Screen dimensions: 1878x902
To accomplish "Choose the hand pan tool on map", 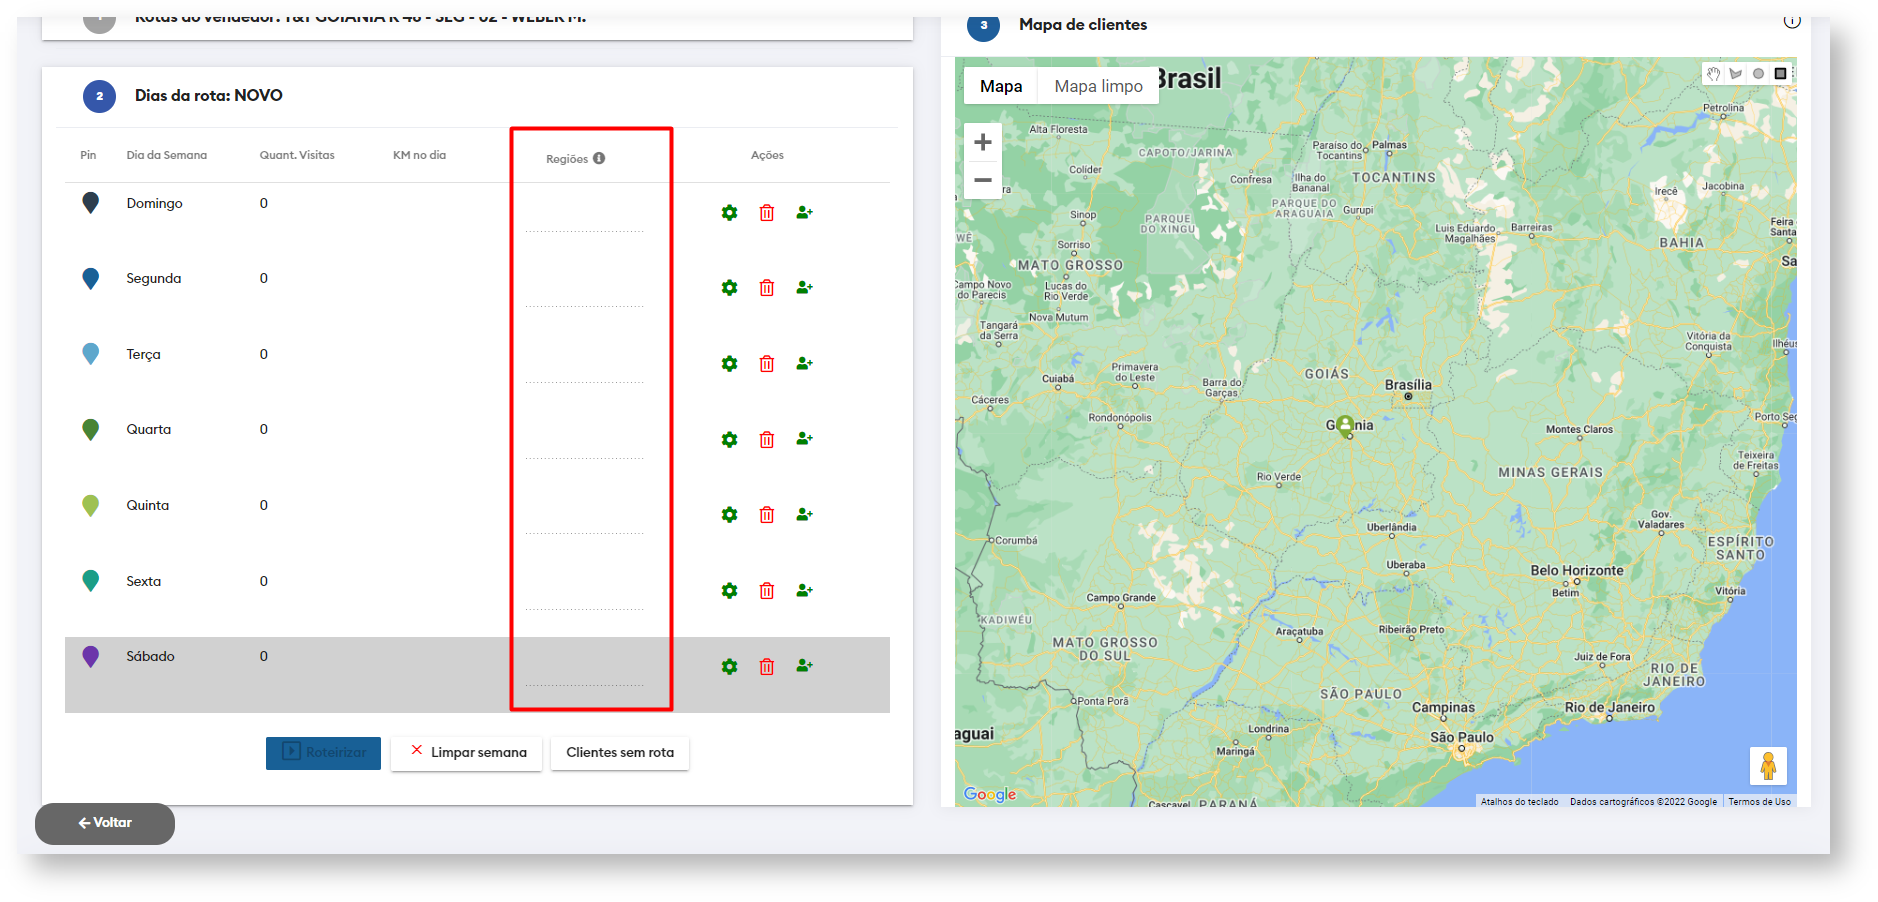I will click(1713, 74).
